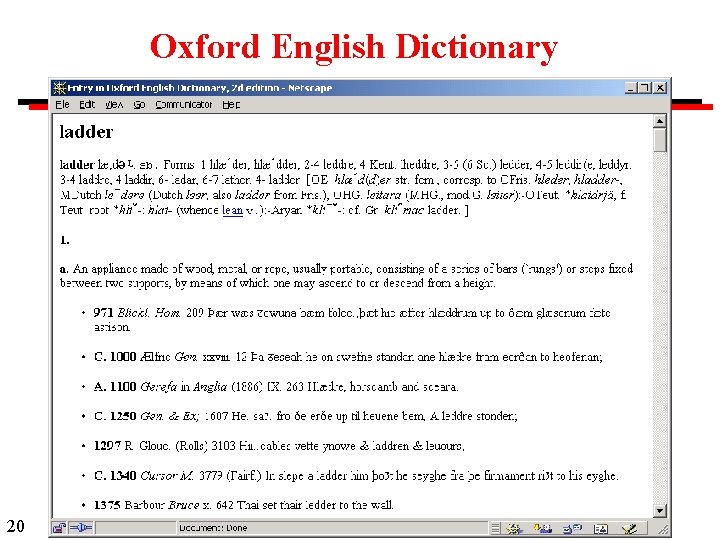Click the 'C. 1340 Cursor M.' quotation

point(356,476)
